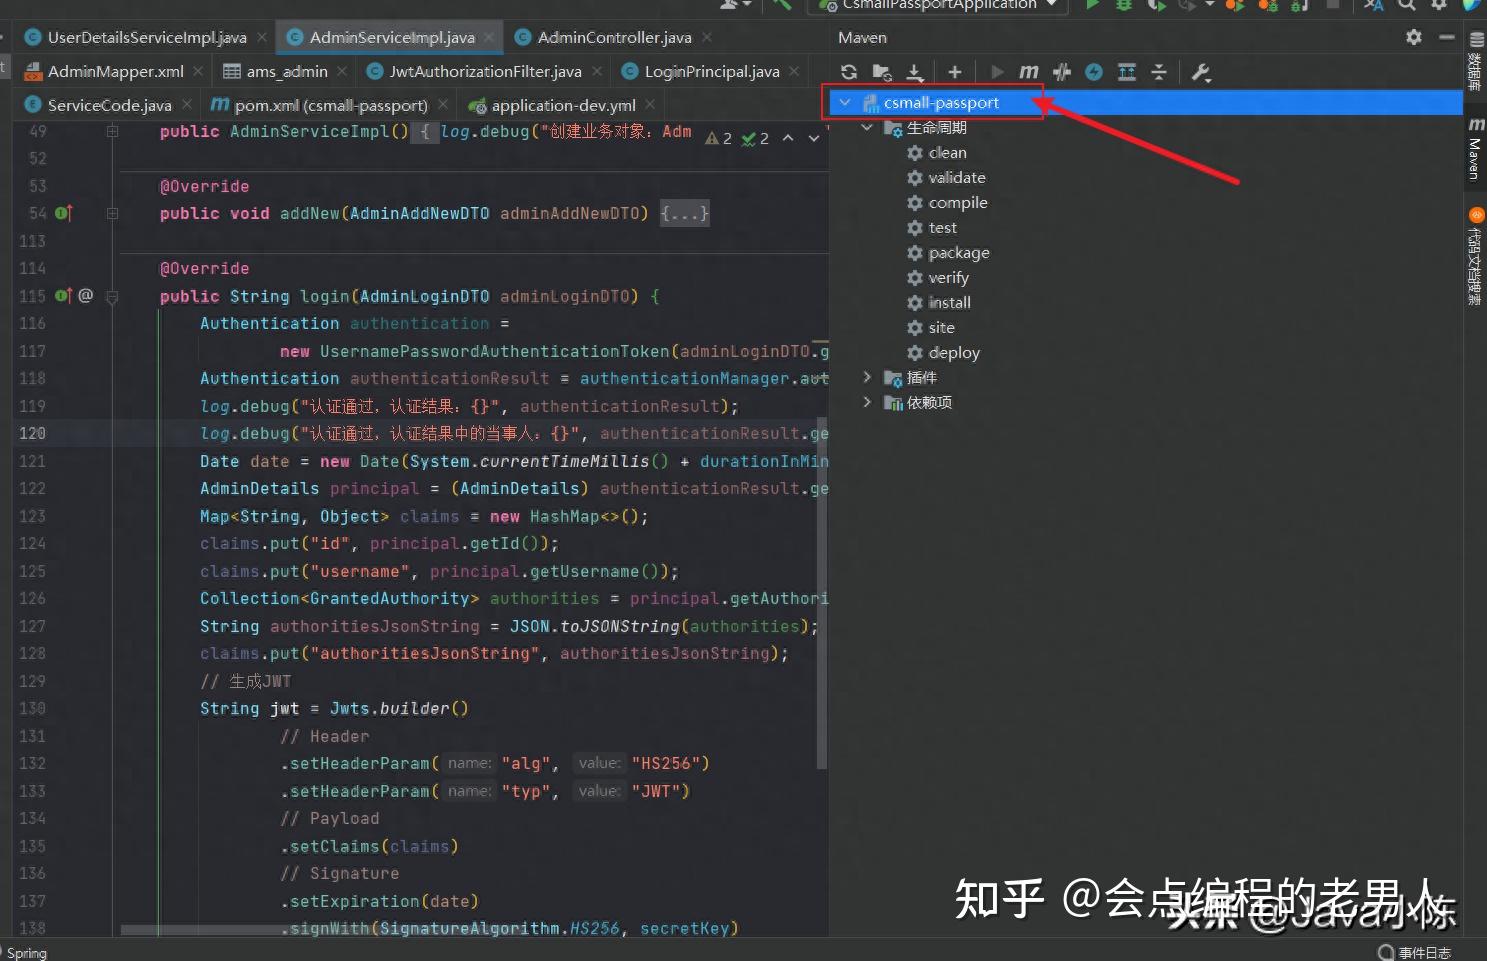1487x961 pixels.
Task: Expand the 依赖项 tree node
Action: click(866, 402)
